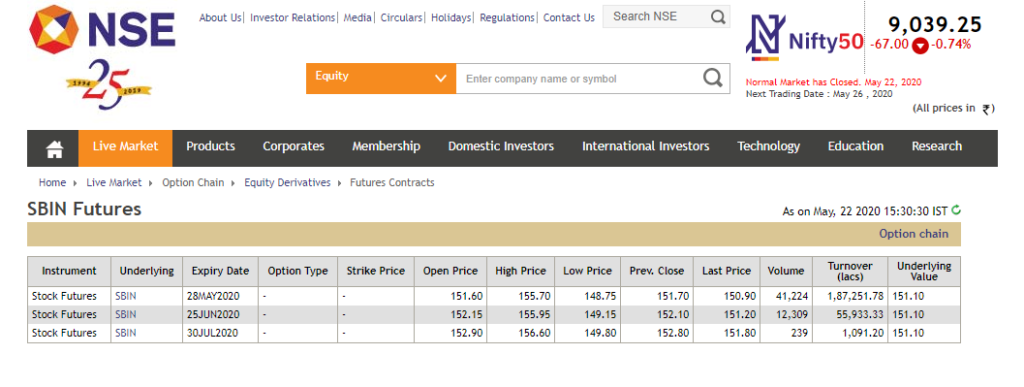Image resolution: width=1024 pixels, height=387 pixels.
Task: Open the Research menu
Action: pyautogui.click(x=936, y=146)
